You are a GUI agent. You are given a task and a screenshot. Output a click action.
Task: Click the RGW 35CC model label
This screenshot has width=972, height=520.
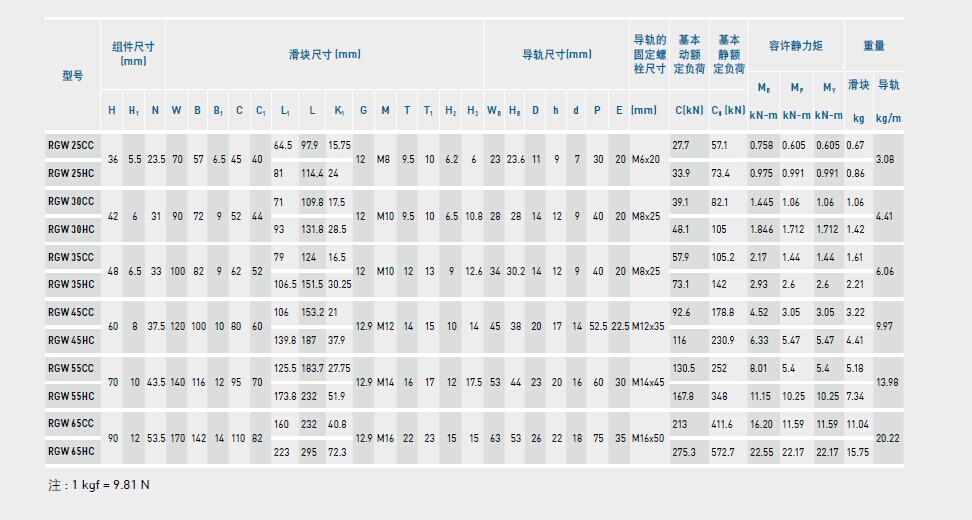71,257
